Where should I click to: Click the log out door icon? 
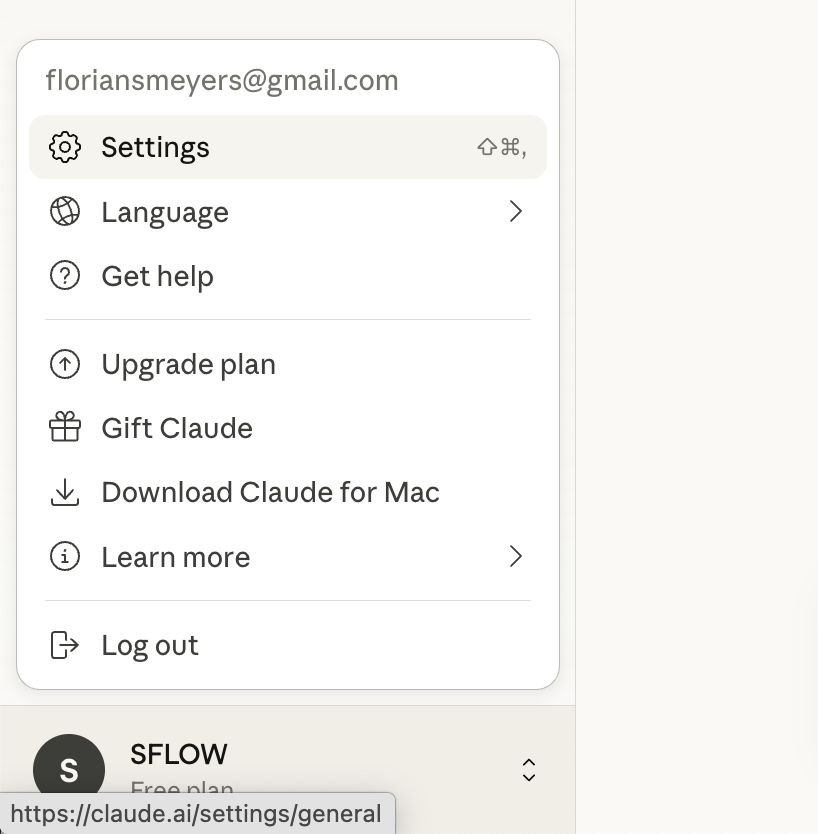(x=64, y=645)
